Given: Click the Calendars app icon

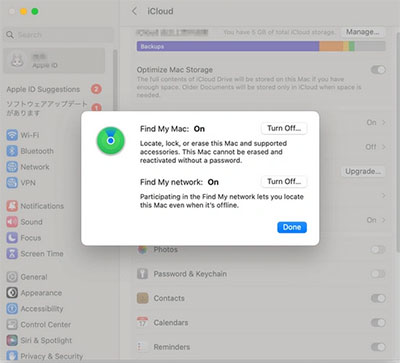Looking at the screenshot, I should pyautogui.click(x=143, y=323).
